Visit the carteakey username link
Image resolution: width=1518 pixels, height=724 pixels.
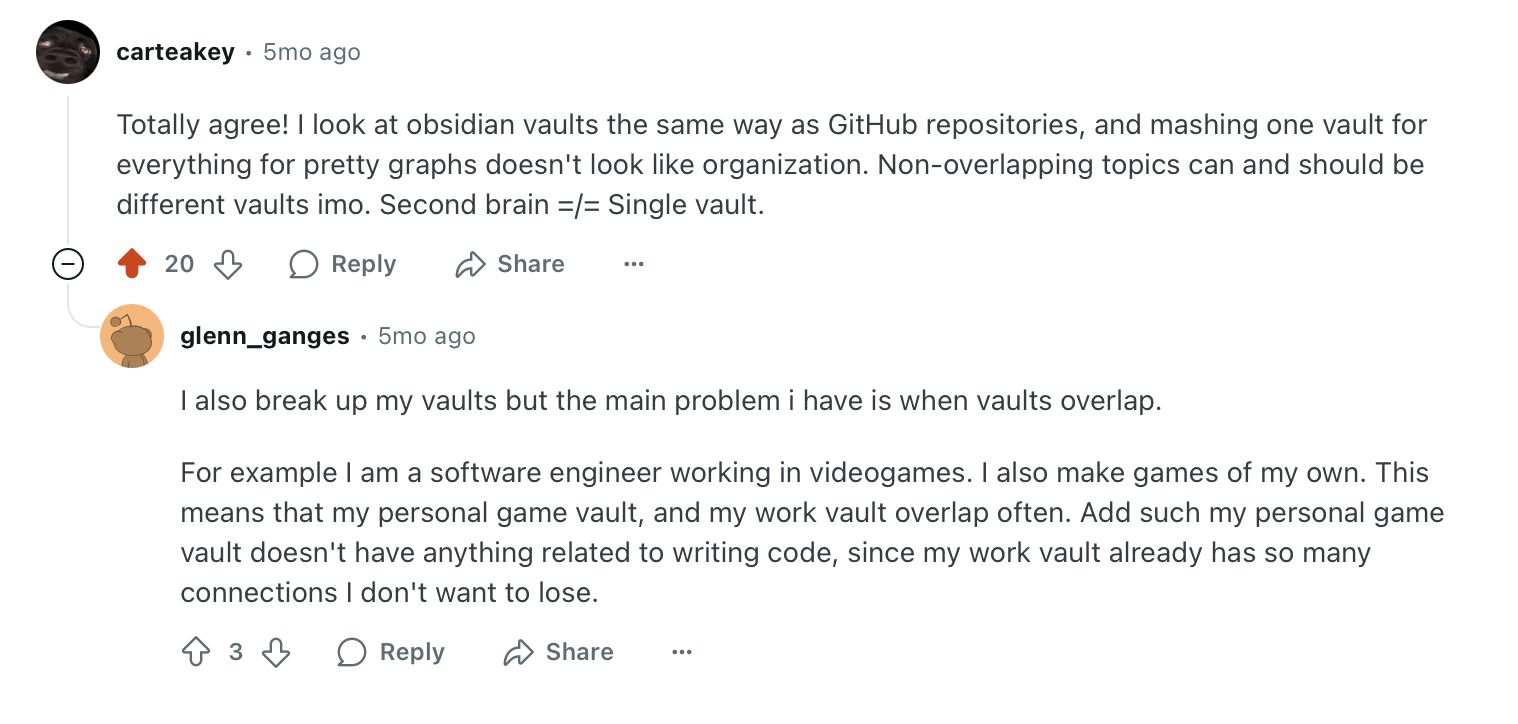(175, 52)
